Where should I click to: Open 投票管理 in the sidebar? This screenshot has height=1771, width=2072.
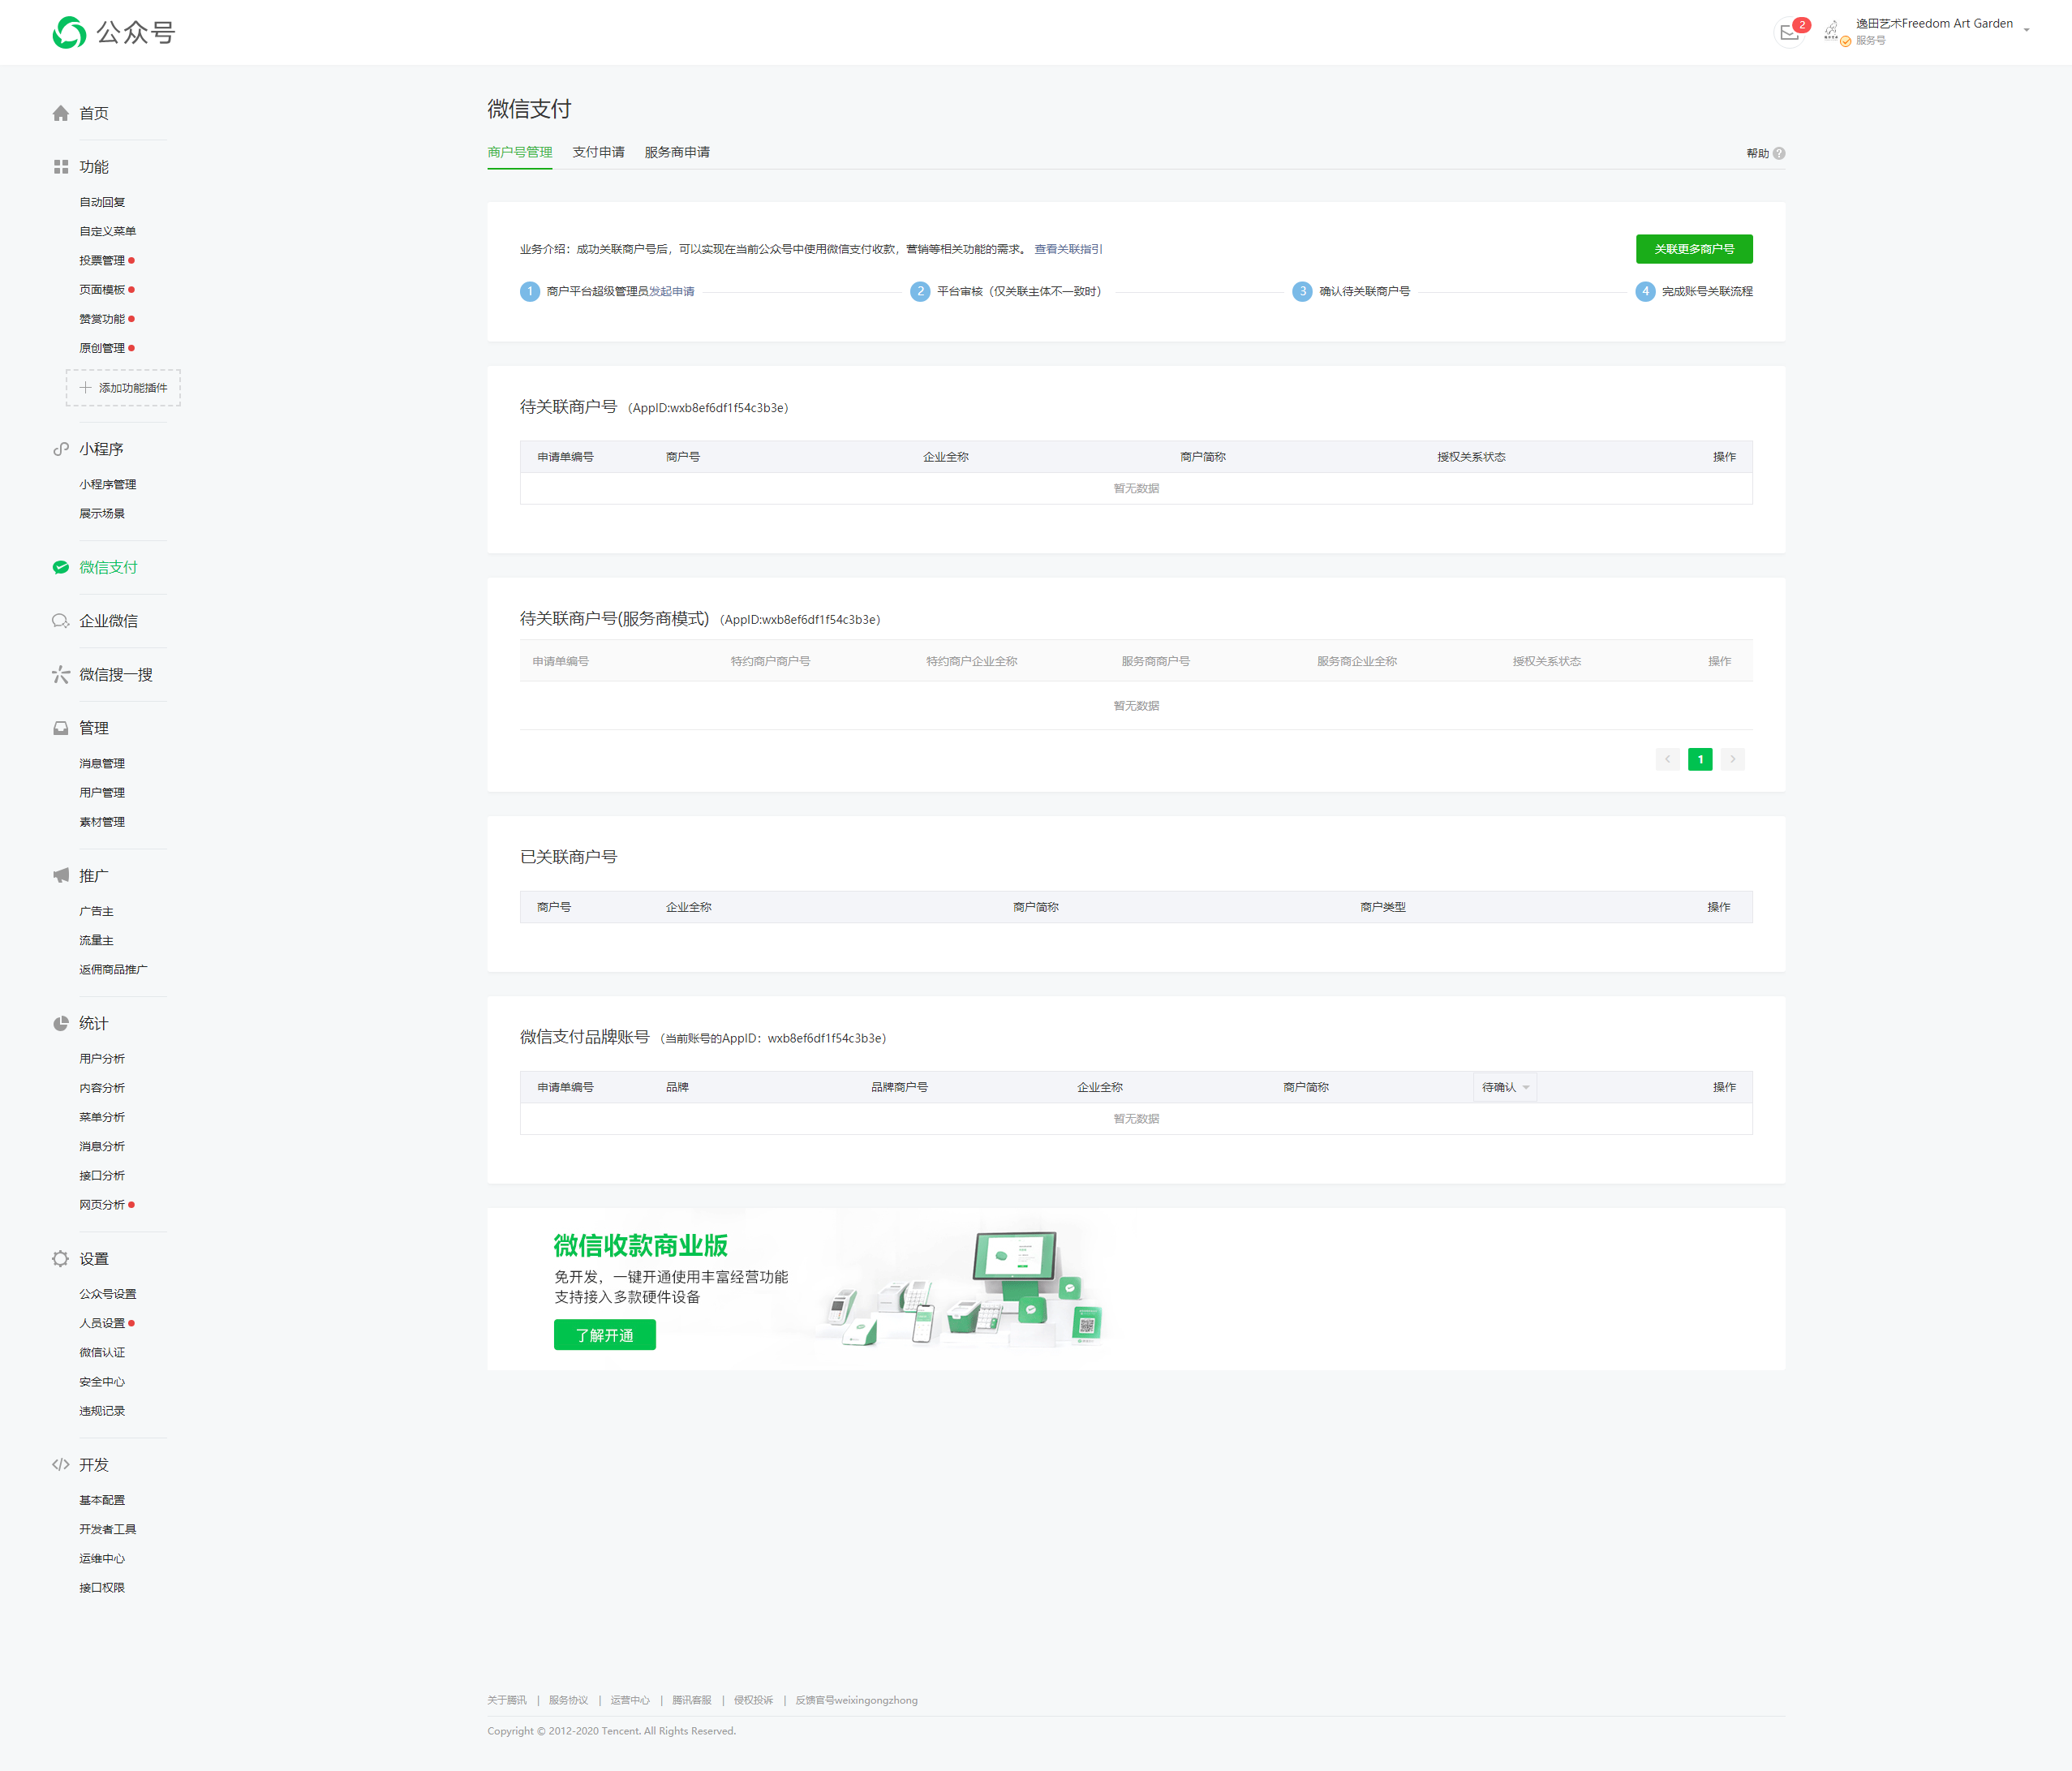[x=102, y=260]
